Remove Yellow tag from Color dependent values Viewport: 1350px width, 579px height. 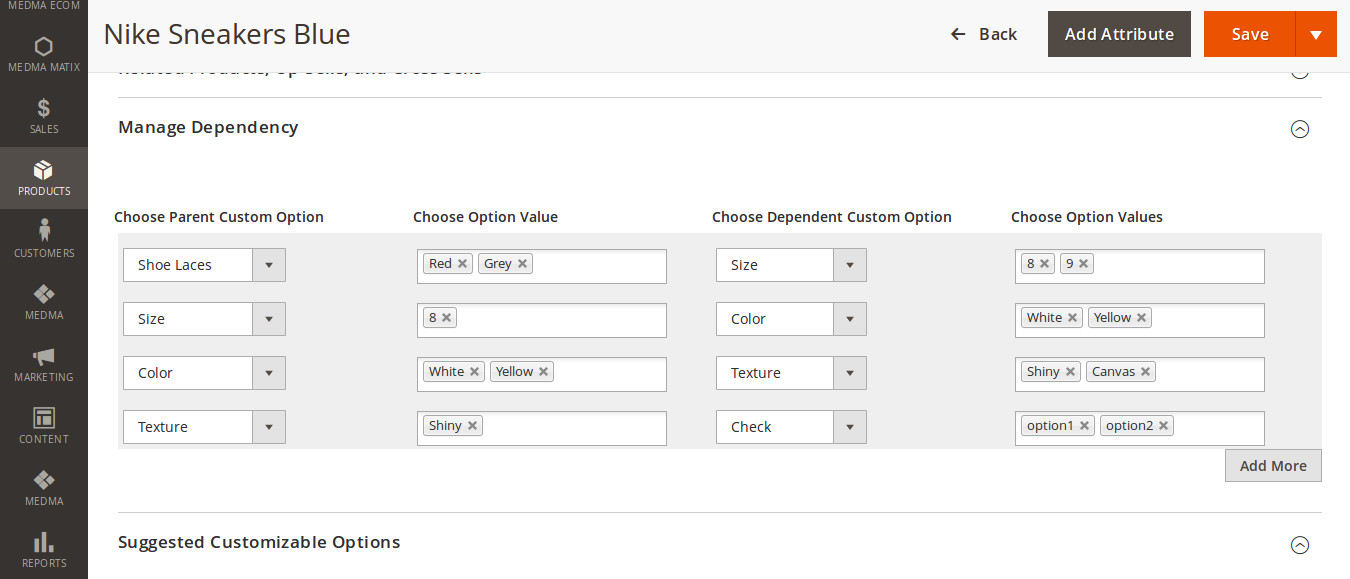[x=1141, y=318]
